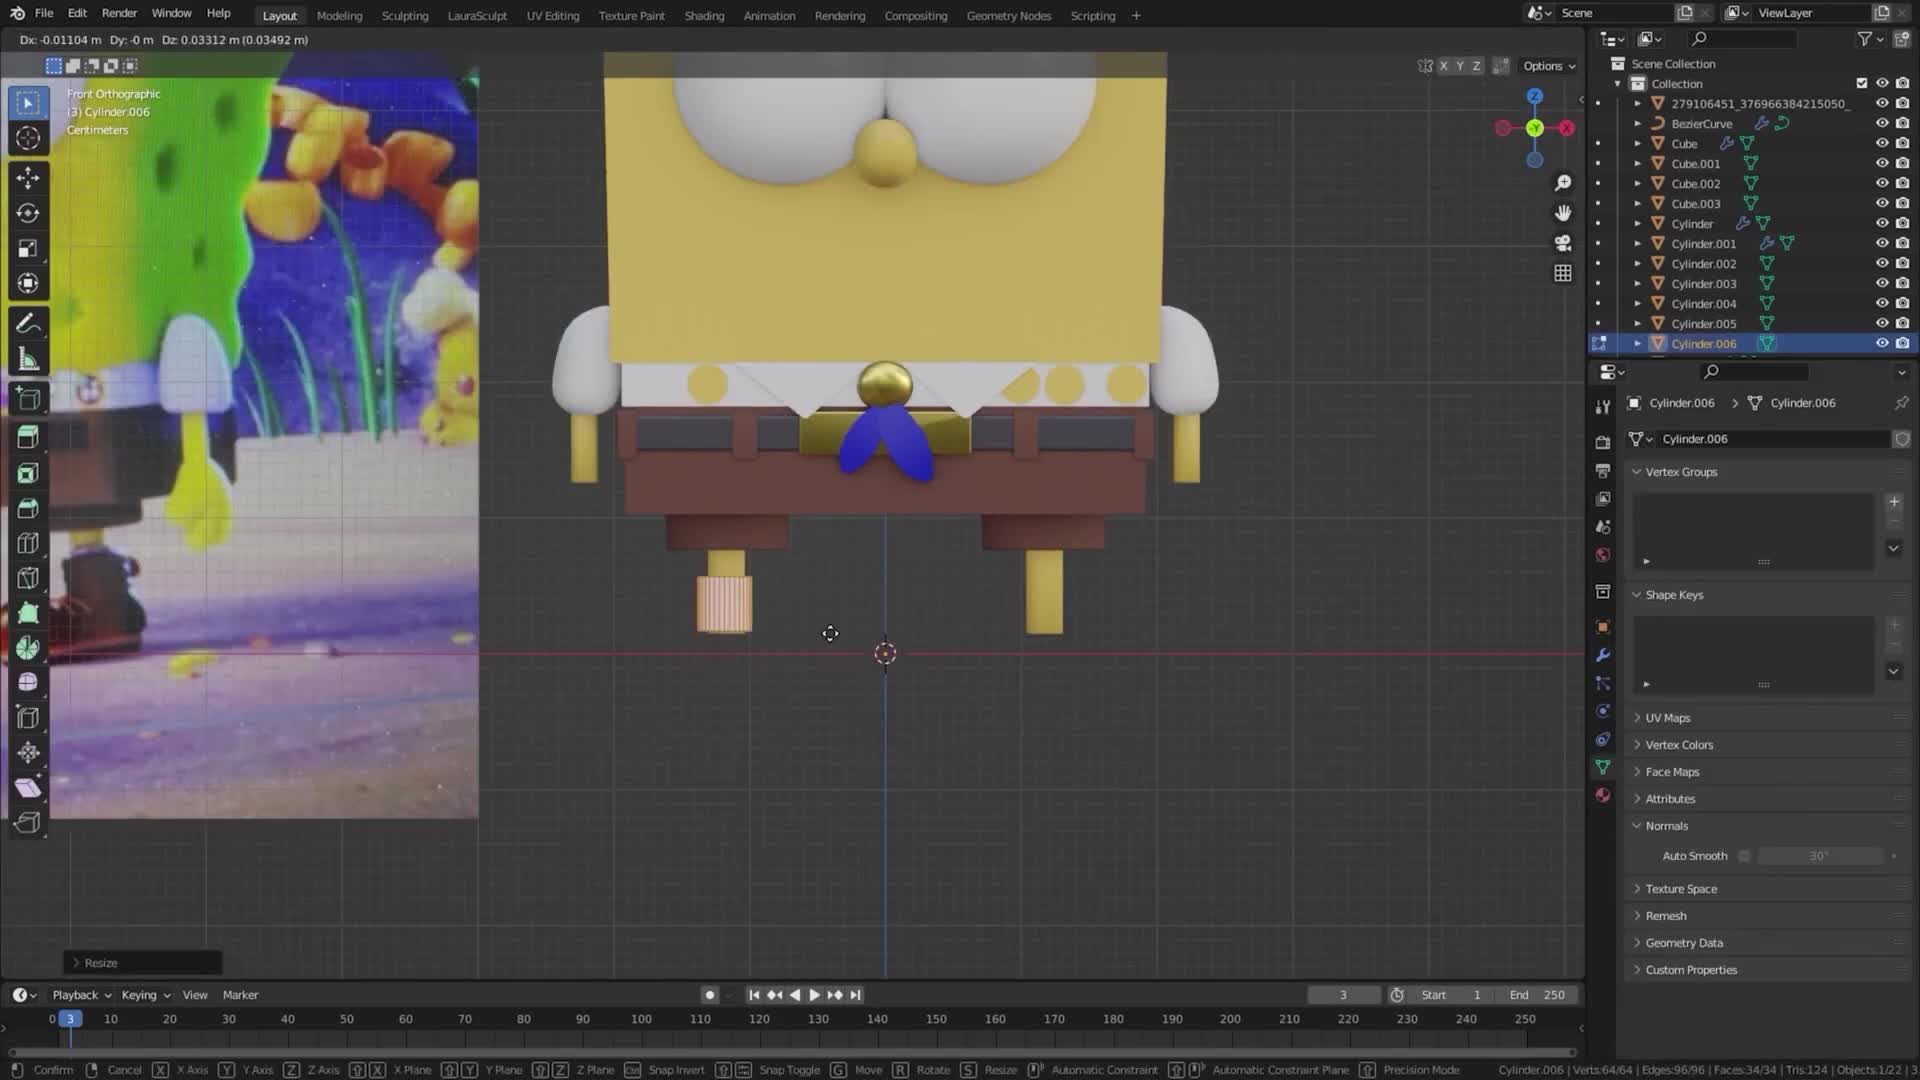Open the Edit menu
The width and height of the screenshot is (1920, 1080).
coord(76,13)
